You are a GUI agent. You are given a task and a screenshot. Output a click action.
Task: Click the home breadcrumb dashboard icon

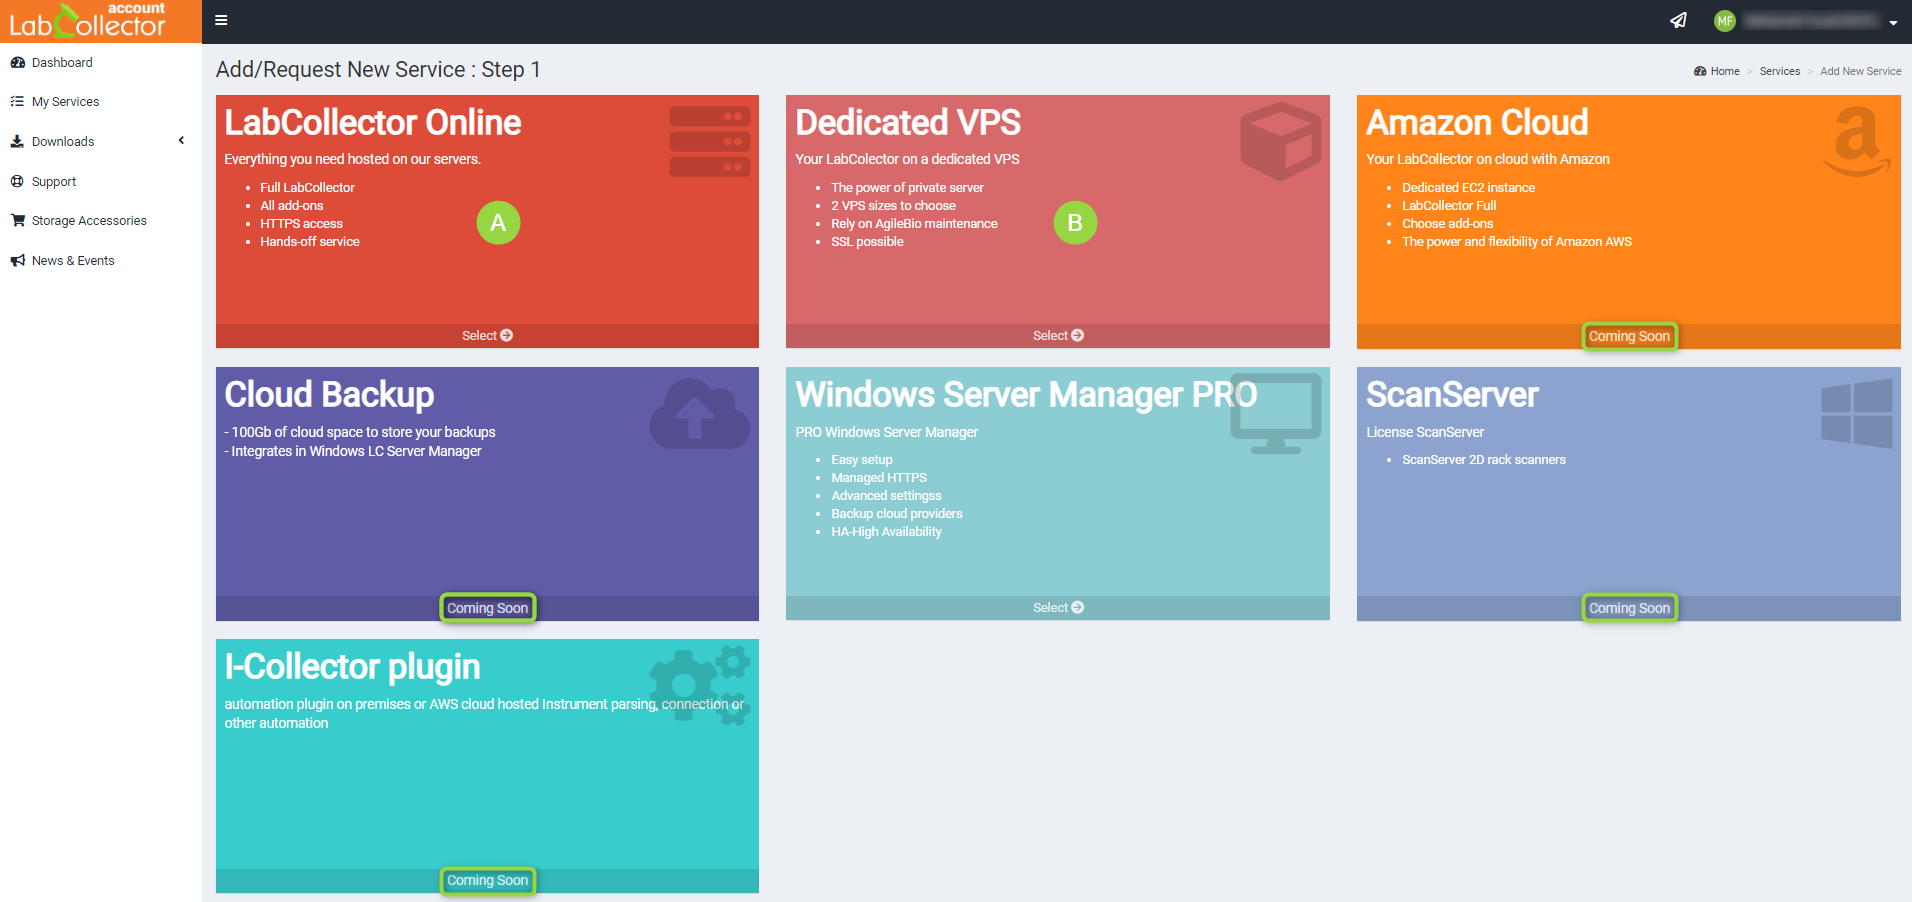(x=1700, y=71)
